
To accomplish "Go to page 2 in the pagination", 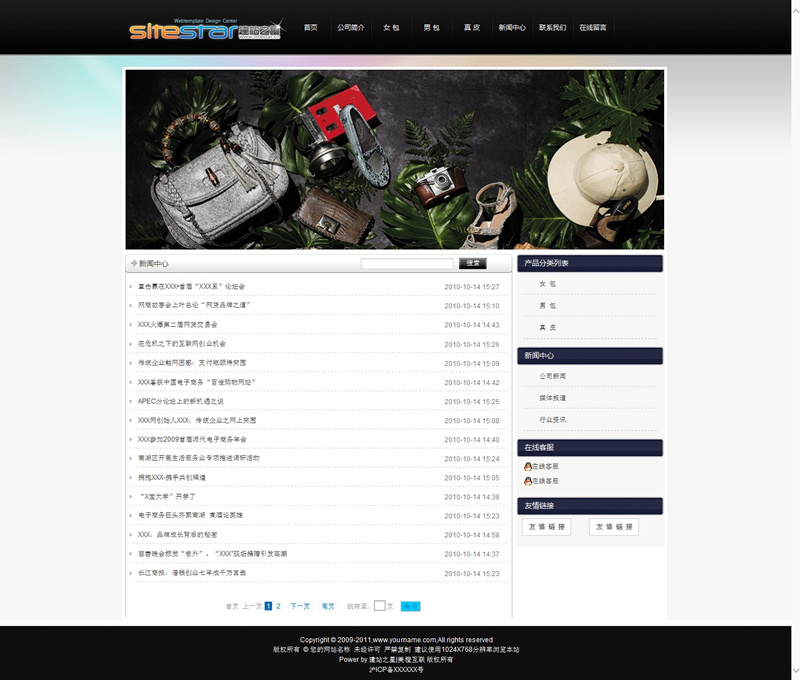I will click(x=278, y=606).
